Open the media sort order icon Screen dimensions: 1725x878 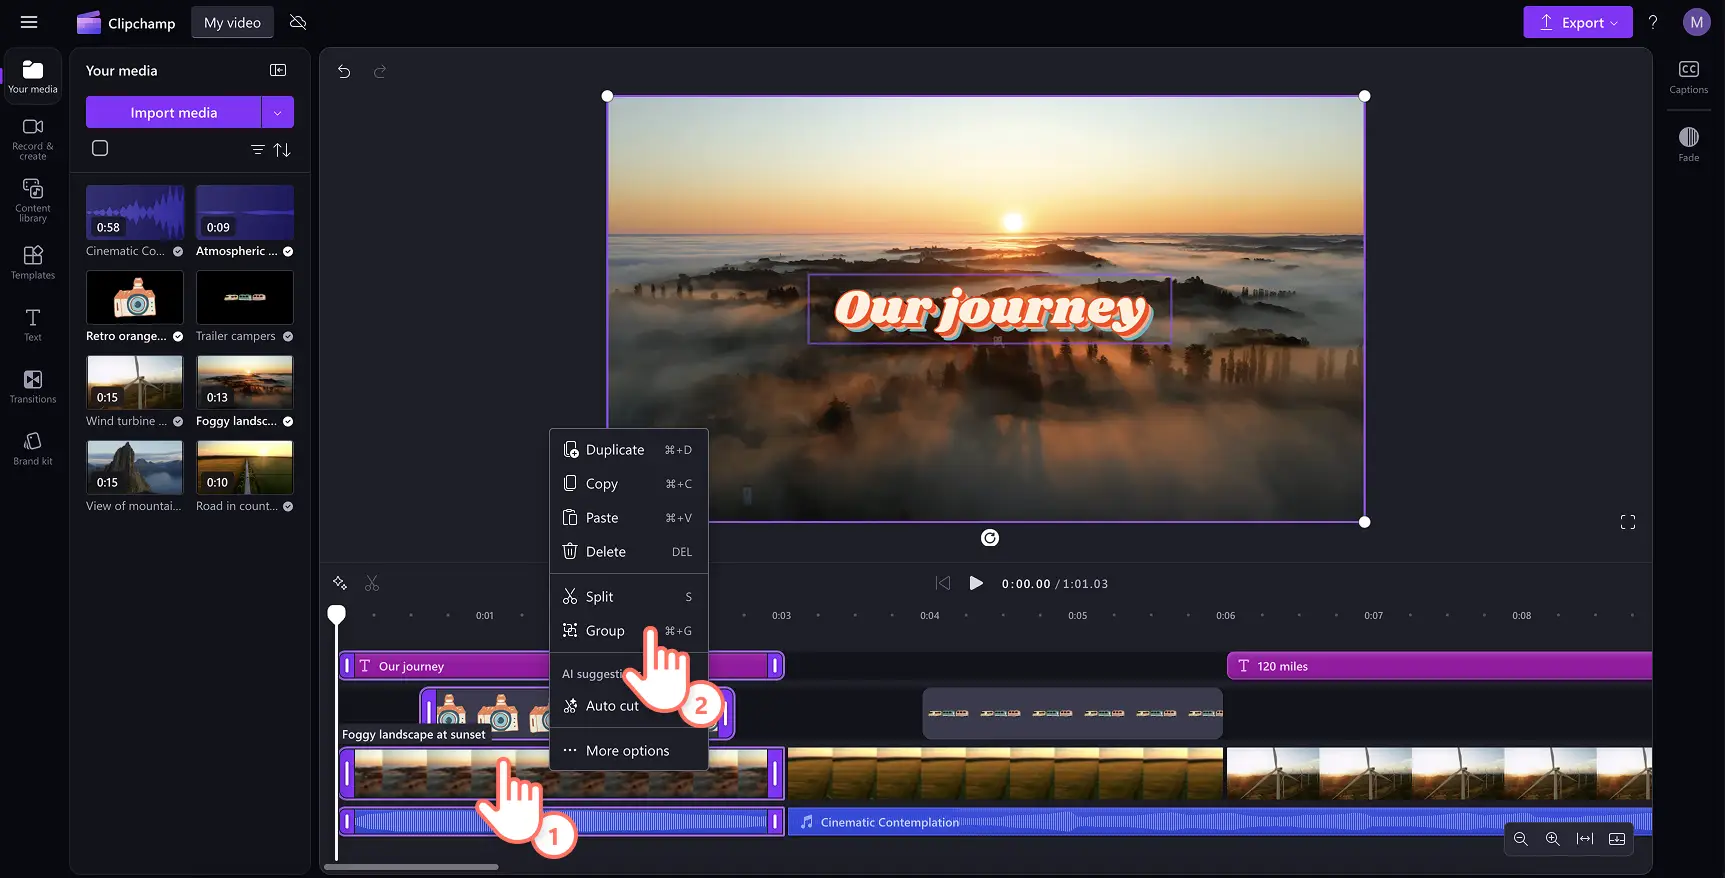pos(282,149)
